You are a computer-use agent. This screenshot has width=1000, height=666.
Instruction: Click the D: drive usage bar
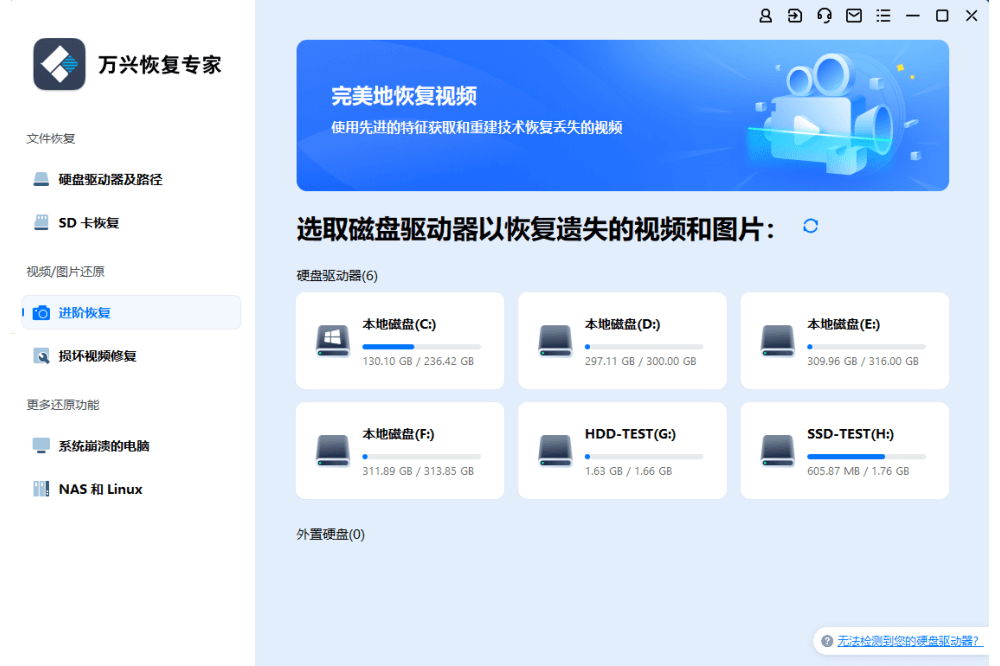(644, 346)
